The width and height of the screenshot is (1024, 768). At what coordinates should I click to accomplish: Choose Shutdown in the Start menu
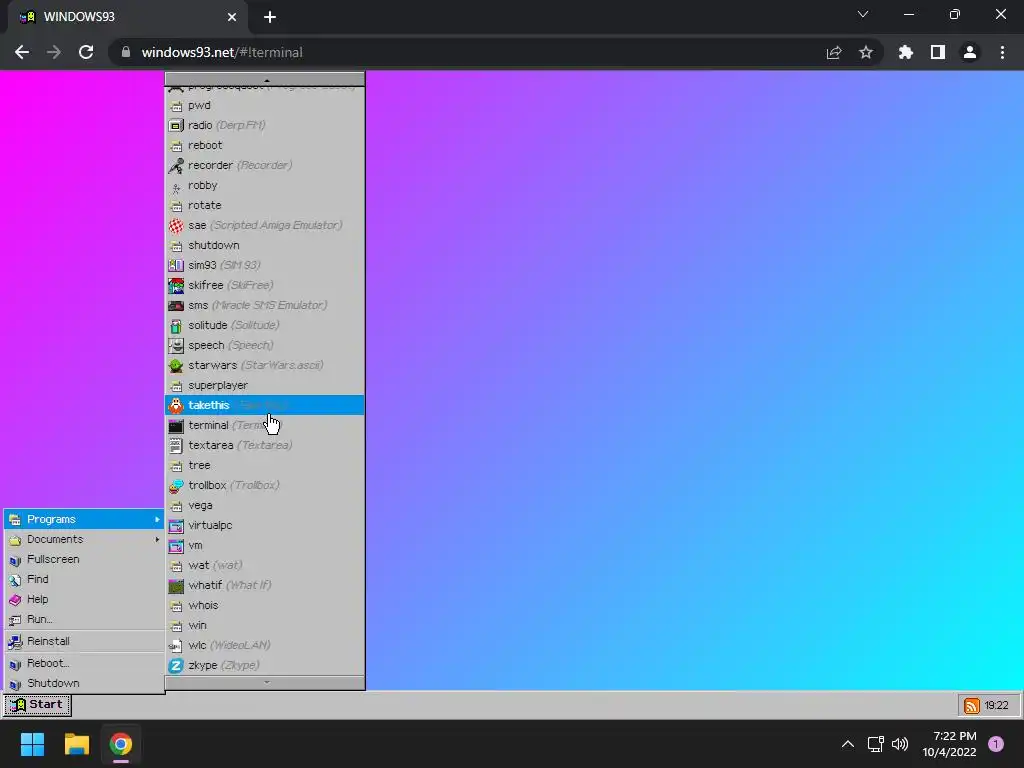(84, 683)
